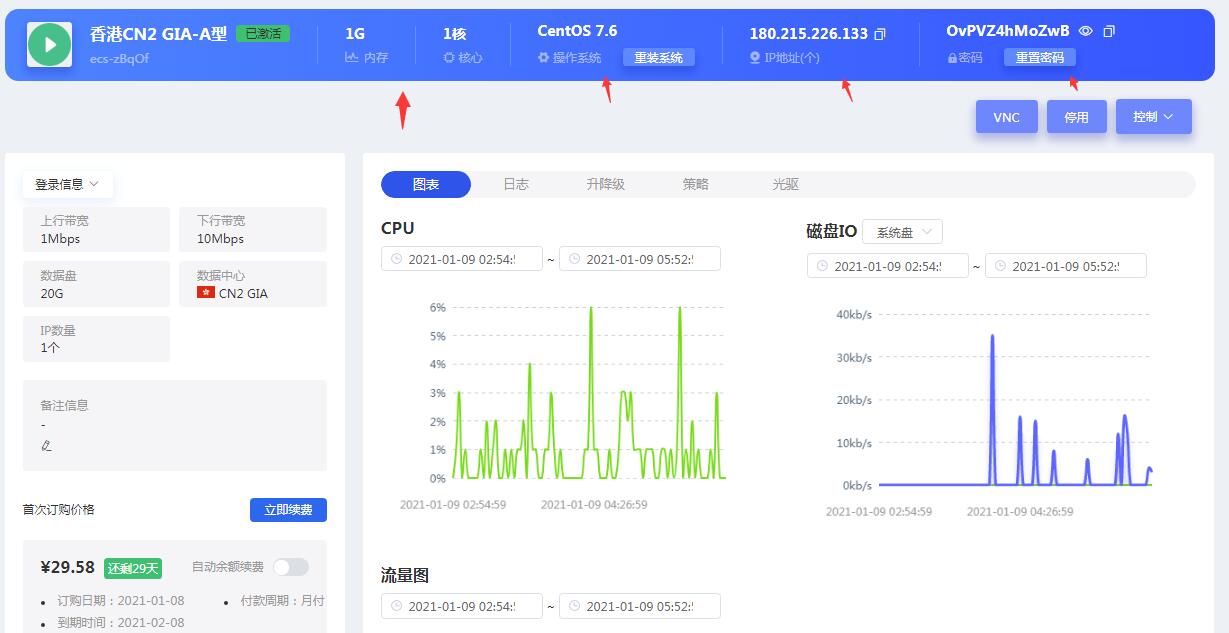Screen dimensions: 1229x633
Task: Switch to the 日志 tab
Action: click(x=516, y=184)
